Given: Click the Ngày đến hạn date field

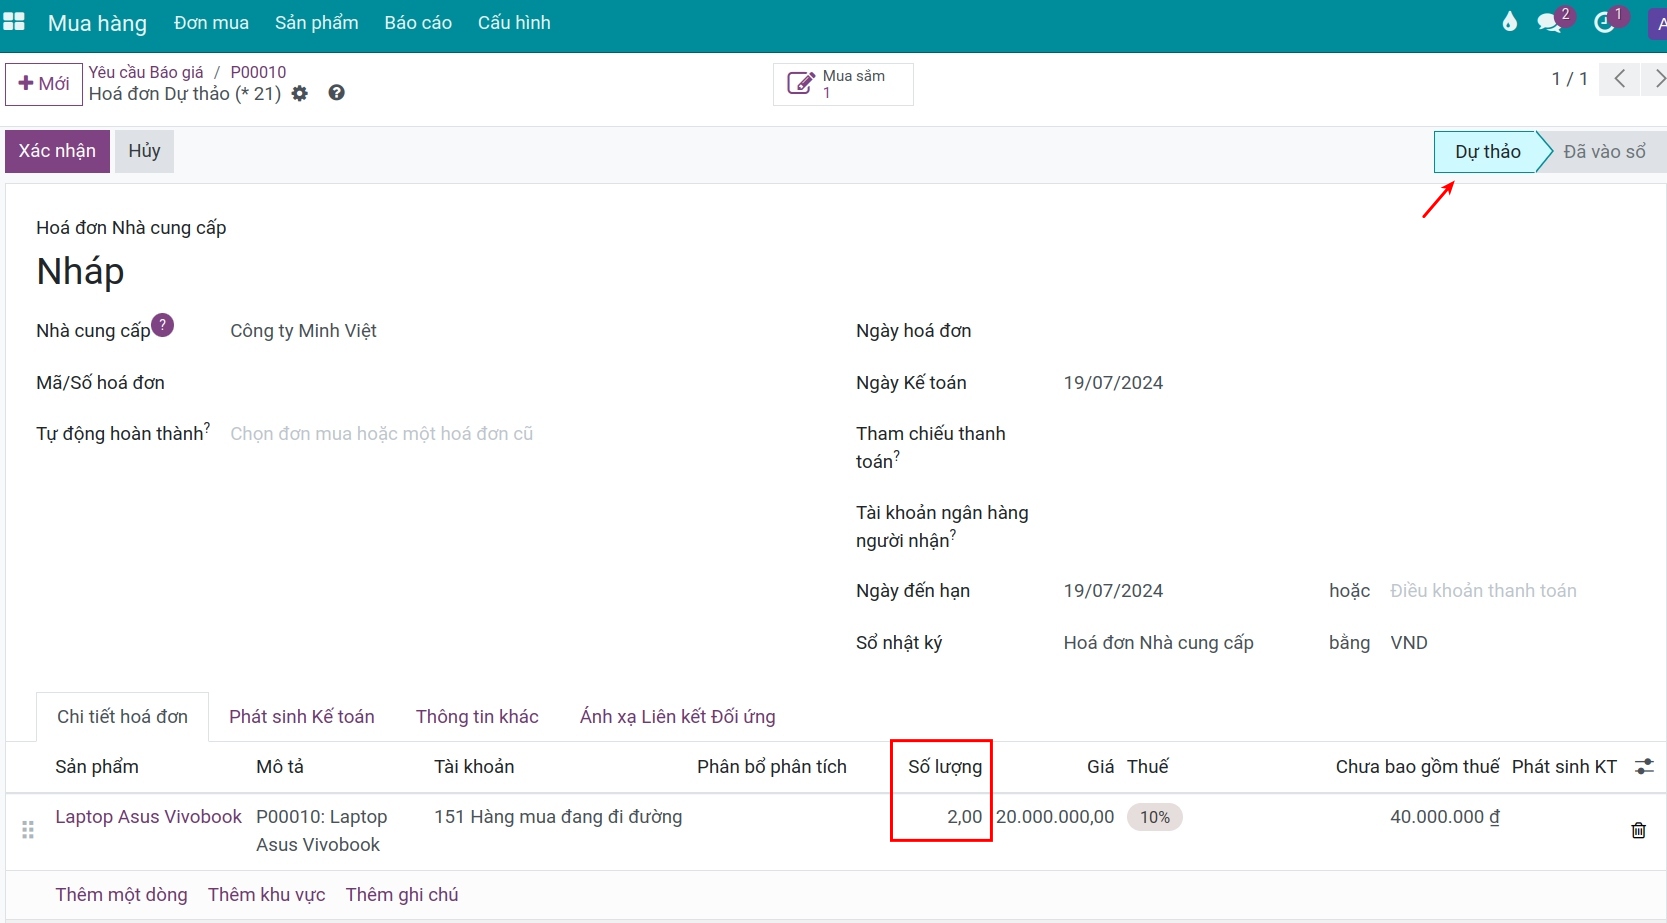Looking at the screenshot, I should 1113,591.
